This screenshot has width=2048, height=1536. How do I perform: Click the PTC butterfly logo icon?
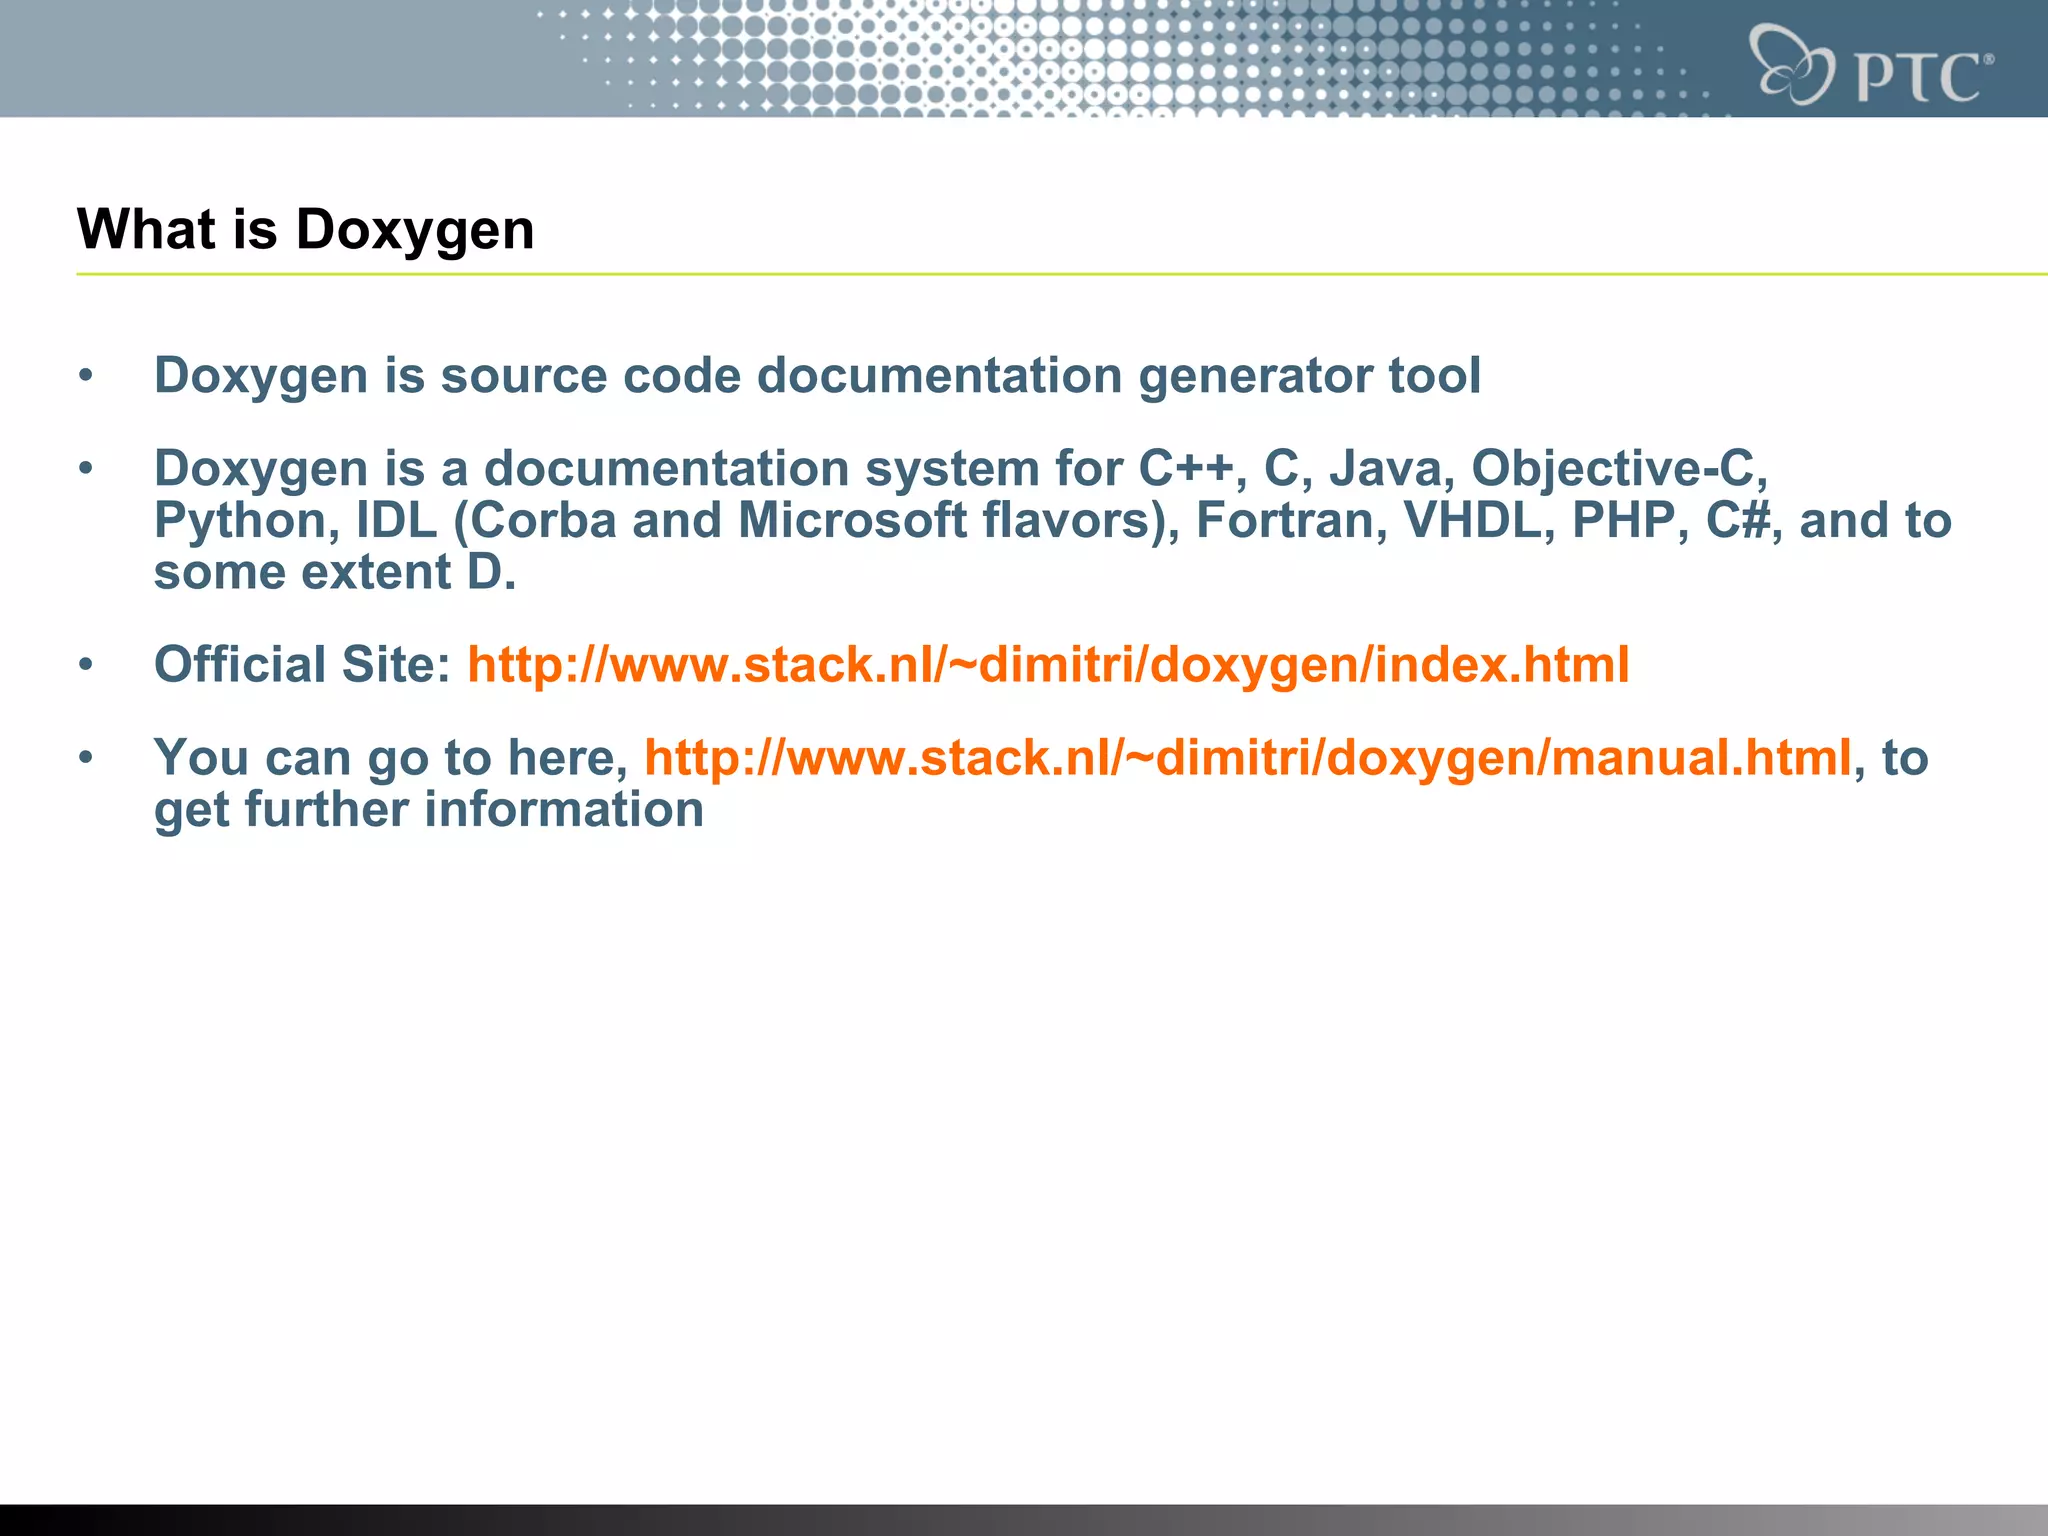[1794, 65]
